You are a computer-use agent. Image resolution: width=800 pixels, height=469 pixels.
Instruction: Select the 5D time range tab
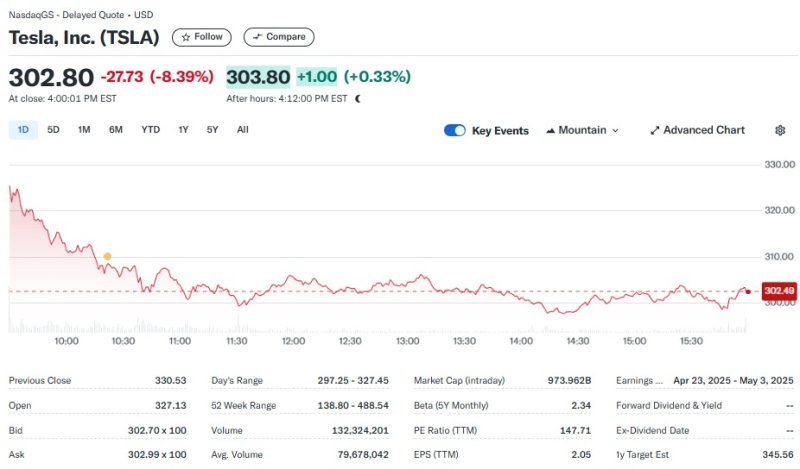click(x=53, y=130)
